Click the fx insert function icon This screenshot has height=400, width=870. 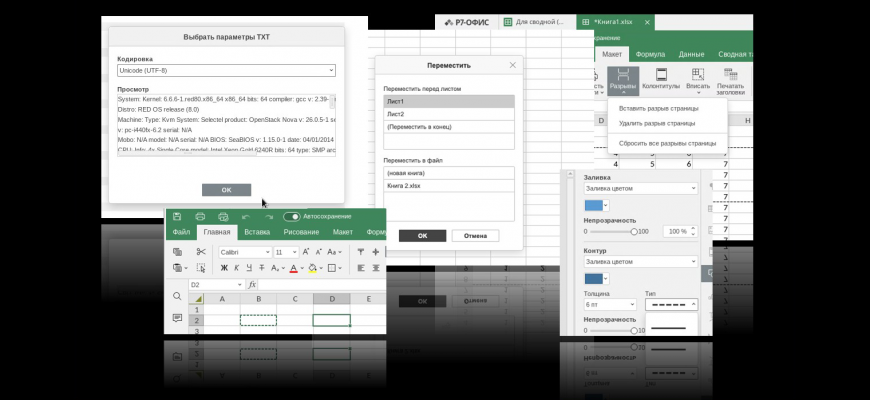click(252, 285)
